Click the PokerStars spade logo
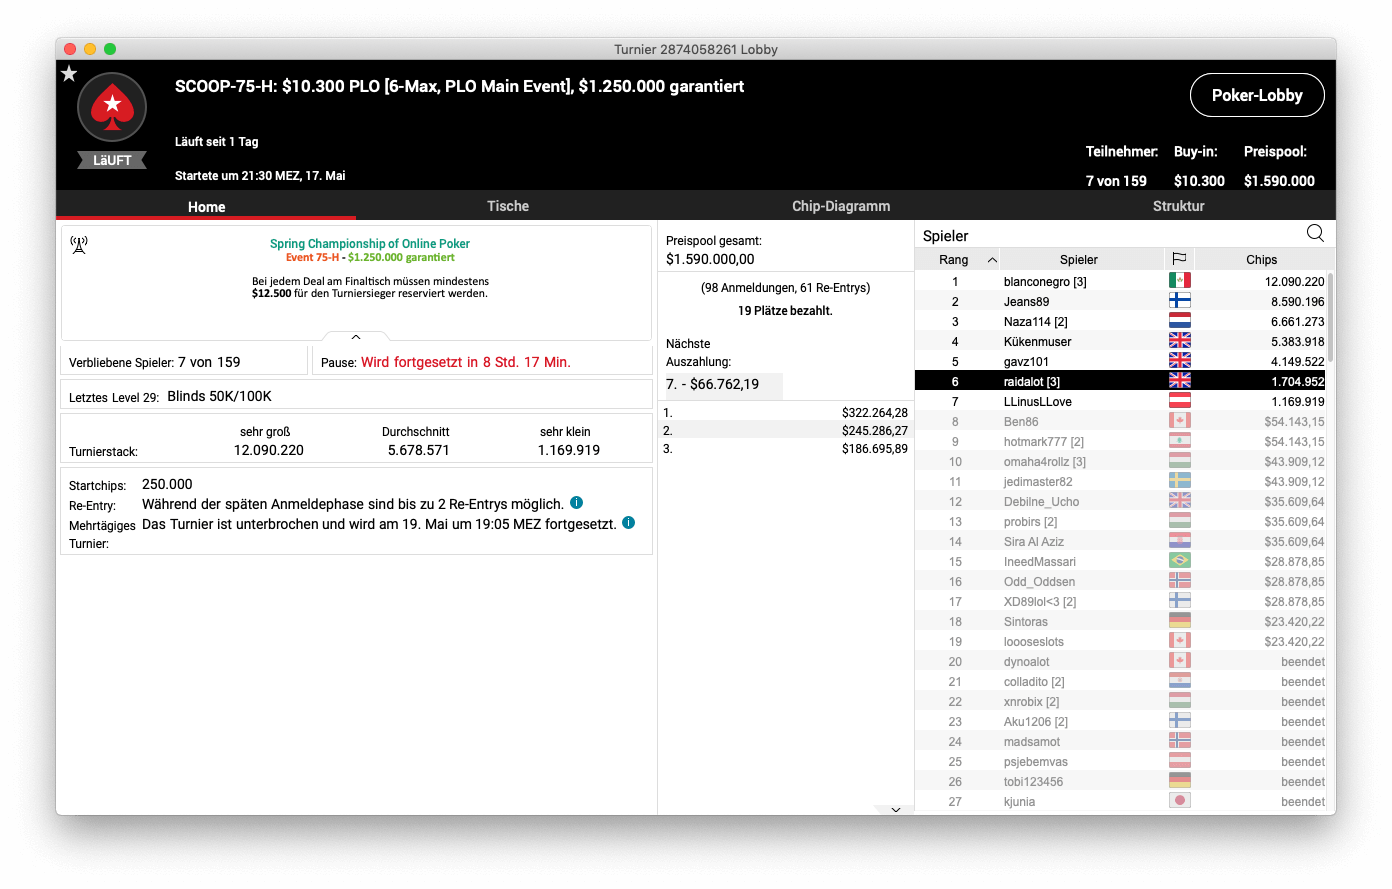Image resolution: width=1392 pixels, height=889 pixels. (x=112, y=107)
